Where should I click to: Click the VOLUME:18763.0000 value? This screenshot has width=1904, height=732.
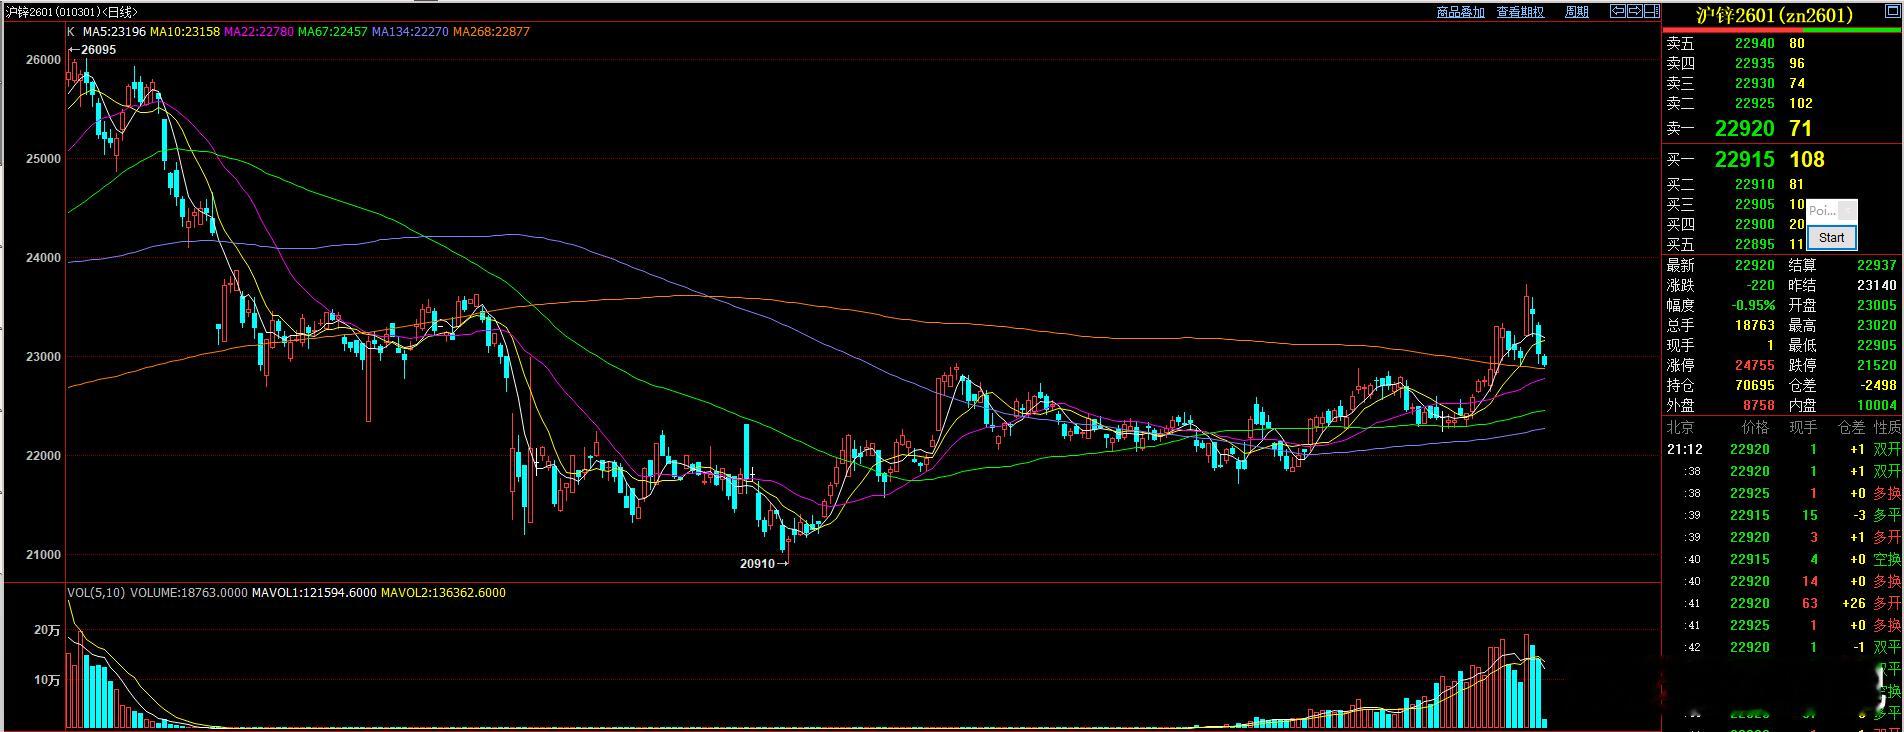189,593
